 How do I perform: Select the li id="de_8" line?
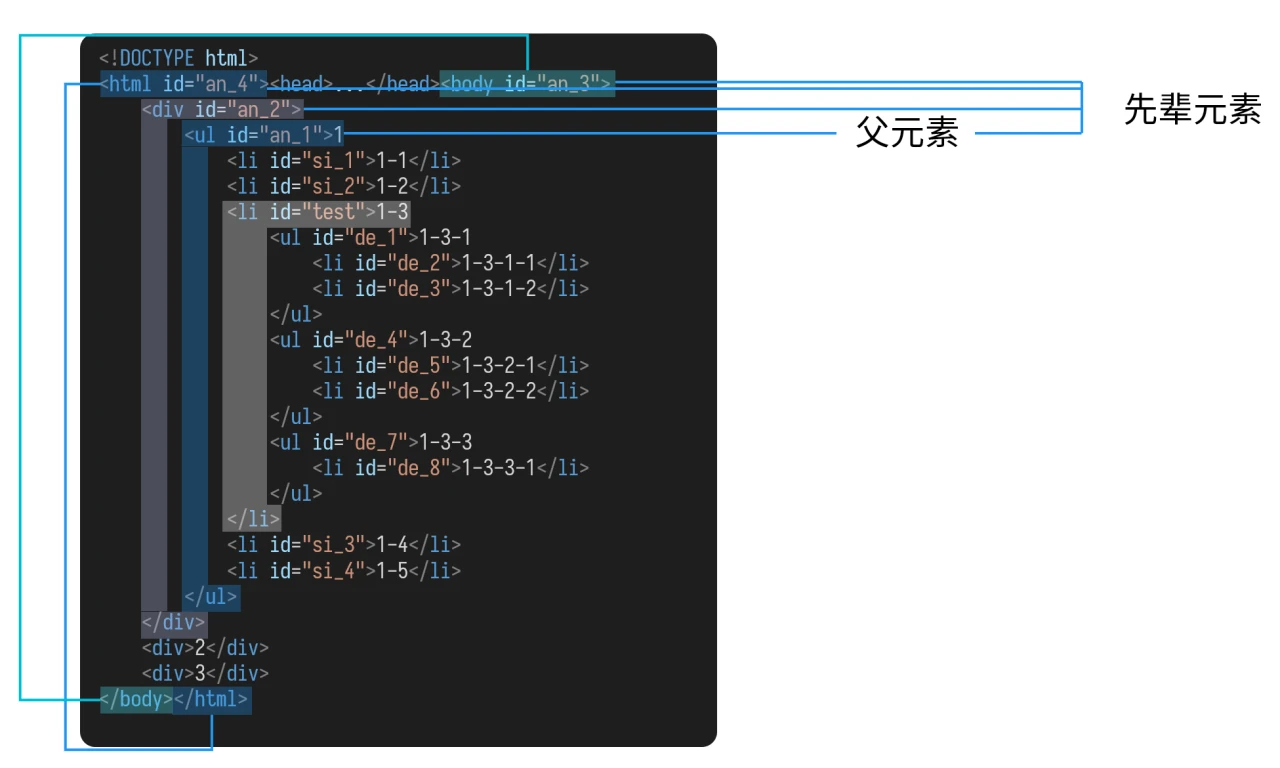pos(450,467)
